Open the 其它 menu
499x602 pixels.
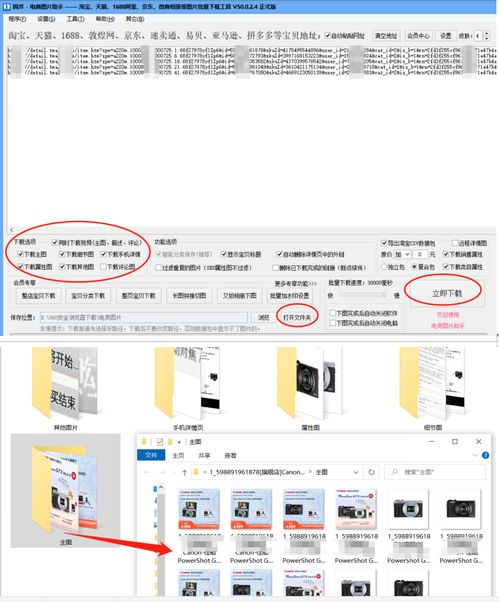(x=135, y=19)
